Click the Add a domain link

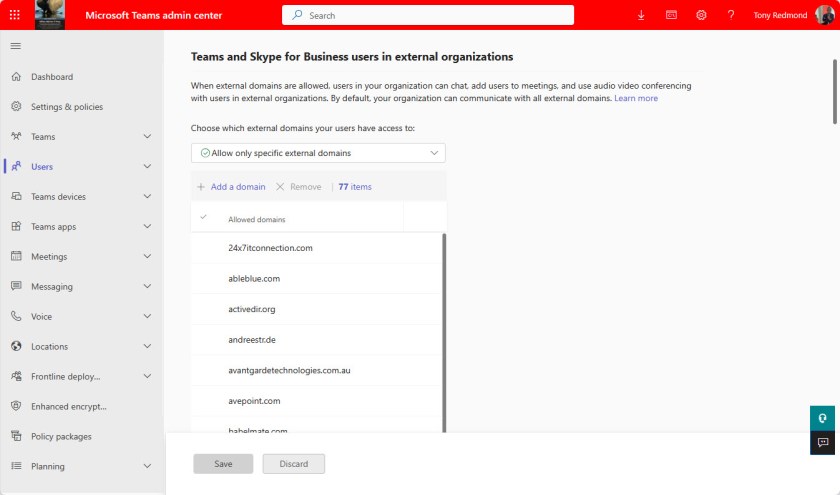(x=238, y=187)
